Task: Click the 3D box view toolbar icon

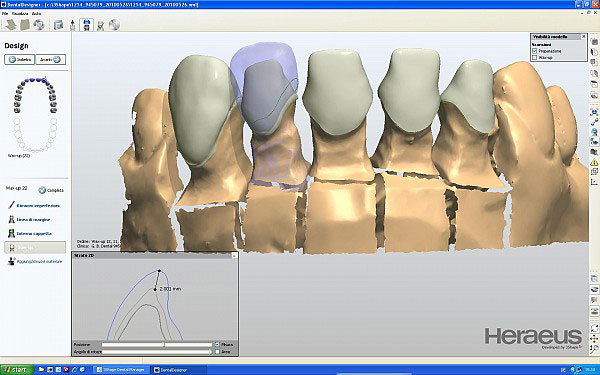Action: [x=58, y=25]
